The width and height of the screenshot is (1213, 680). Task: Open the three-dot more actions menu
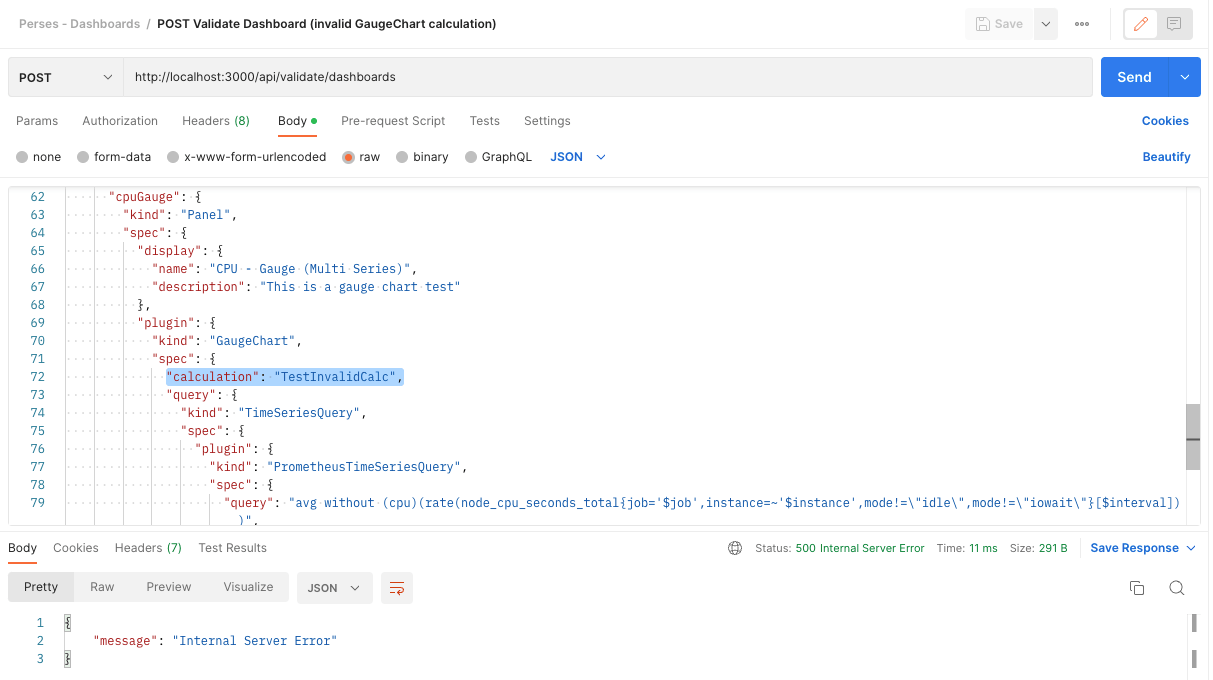point(1082,24)
